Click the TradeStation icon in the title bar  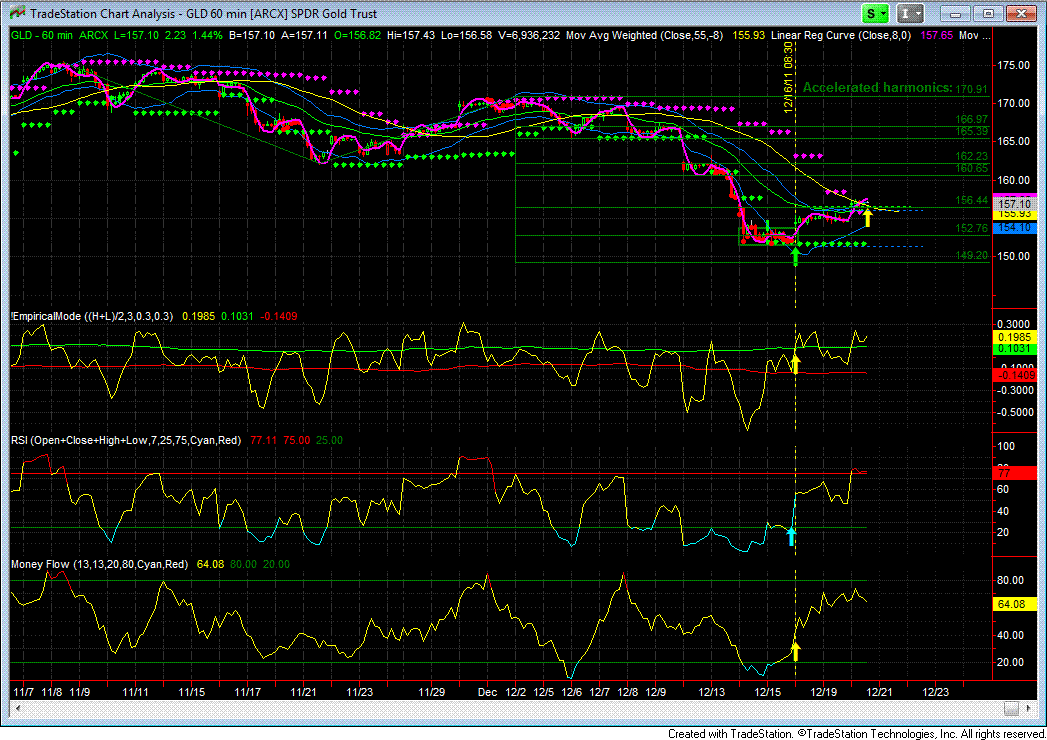click(17, 13)
